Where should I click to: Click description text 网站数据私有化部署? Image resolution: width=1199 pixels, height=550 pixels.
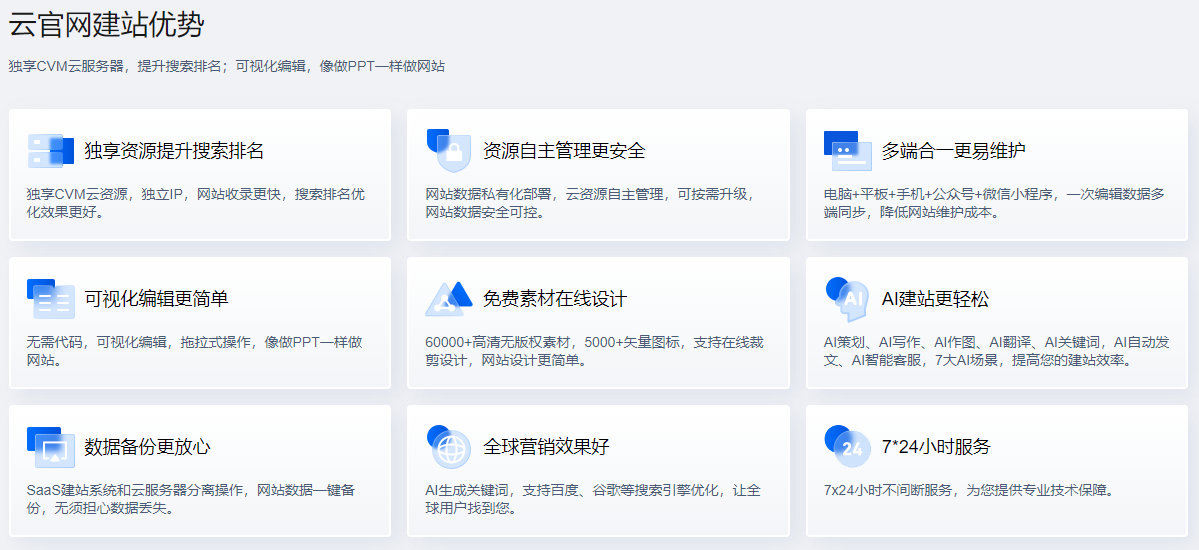591,203
